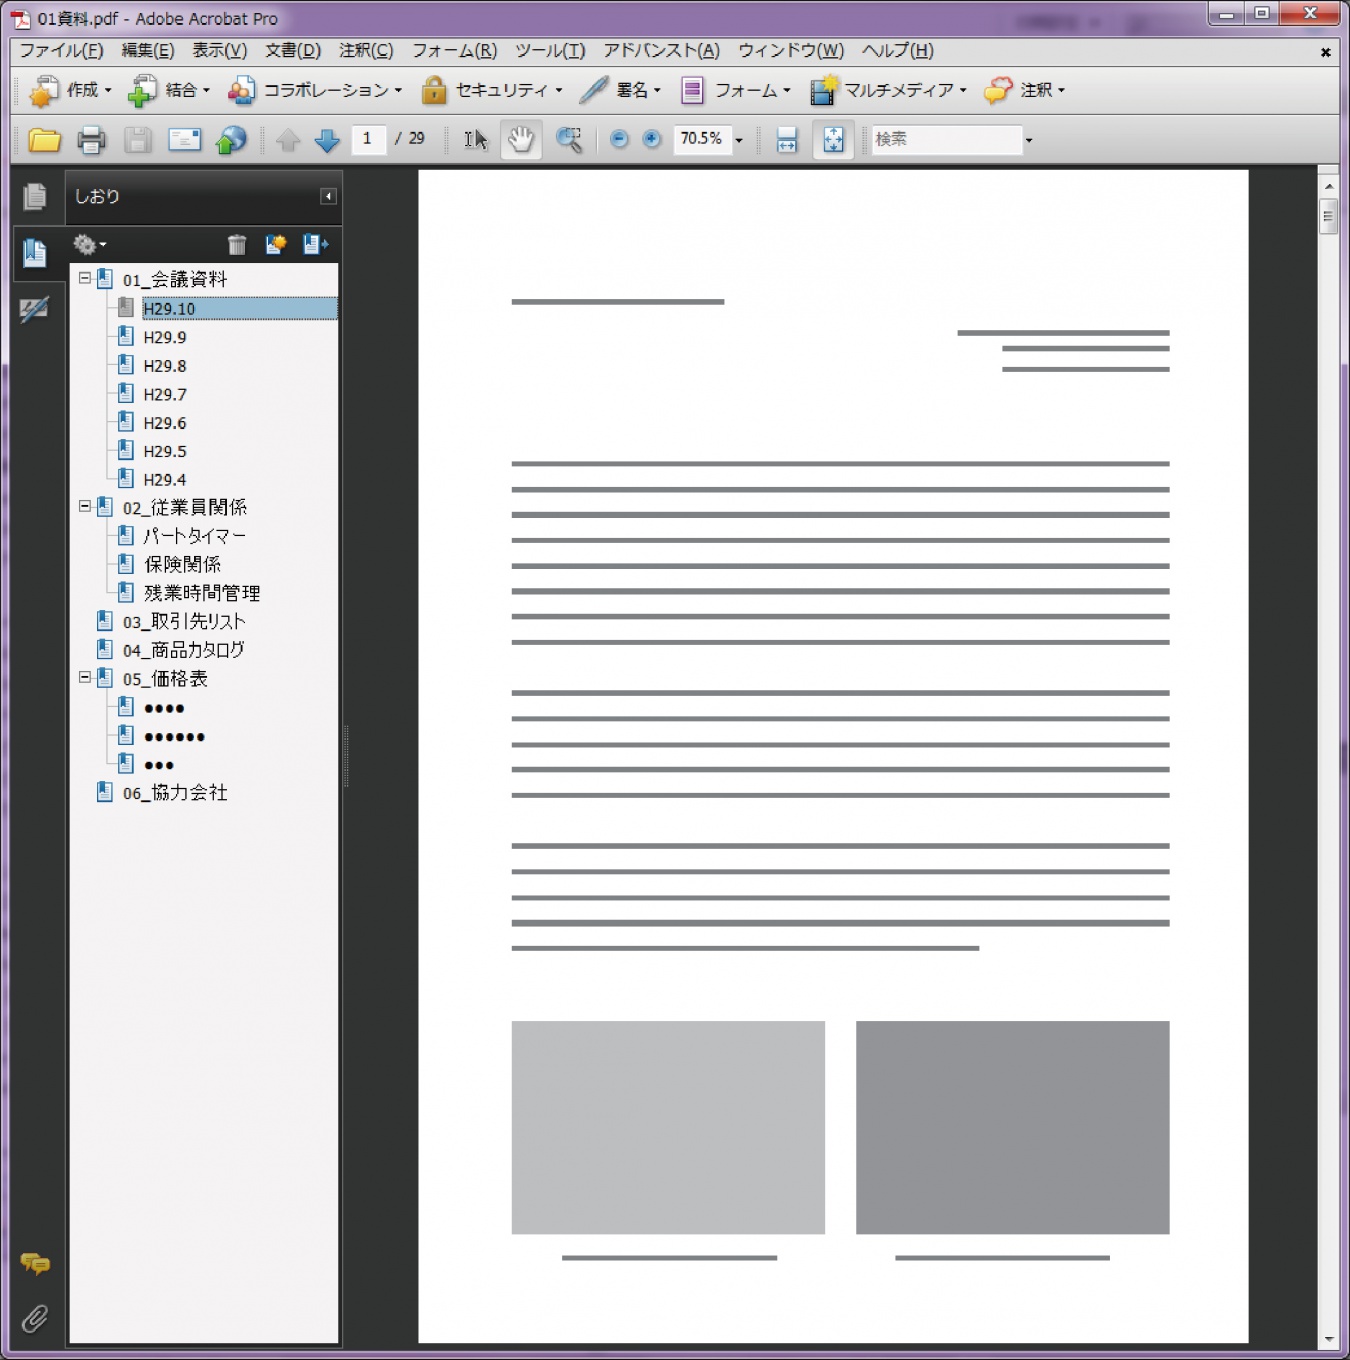Screen dimensions: 1350x1360
Task: Select the 03_取引先リスト bookmark
Action: pos(184,622)
